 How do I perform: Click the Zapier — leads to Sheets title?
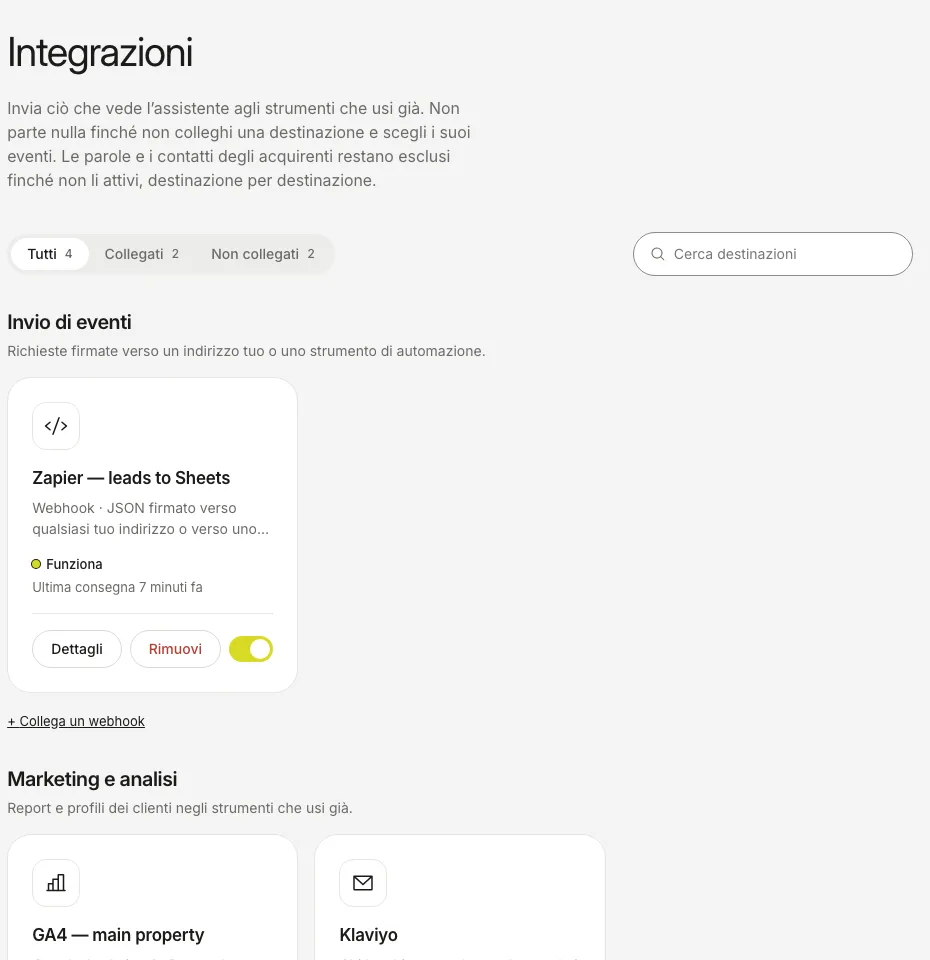[131, 478]
